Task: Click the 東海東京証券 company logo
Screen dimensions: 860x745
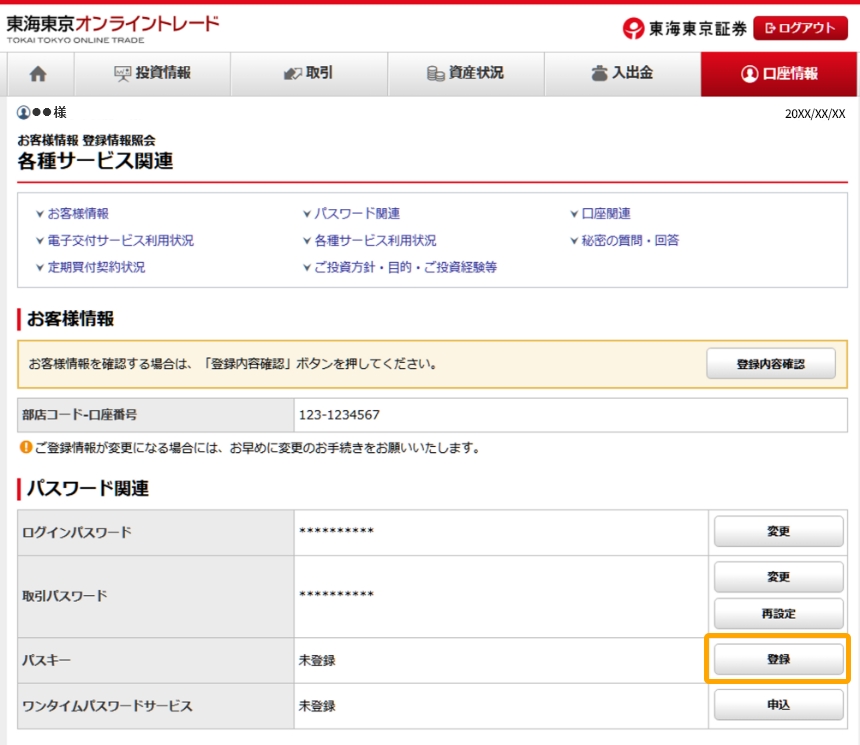Action: (x=684, y=29)
